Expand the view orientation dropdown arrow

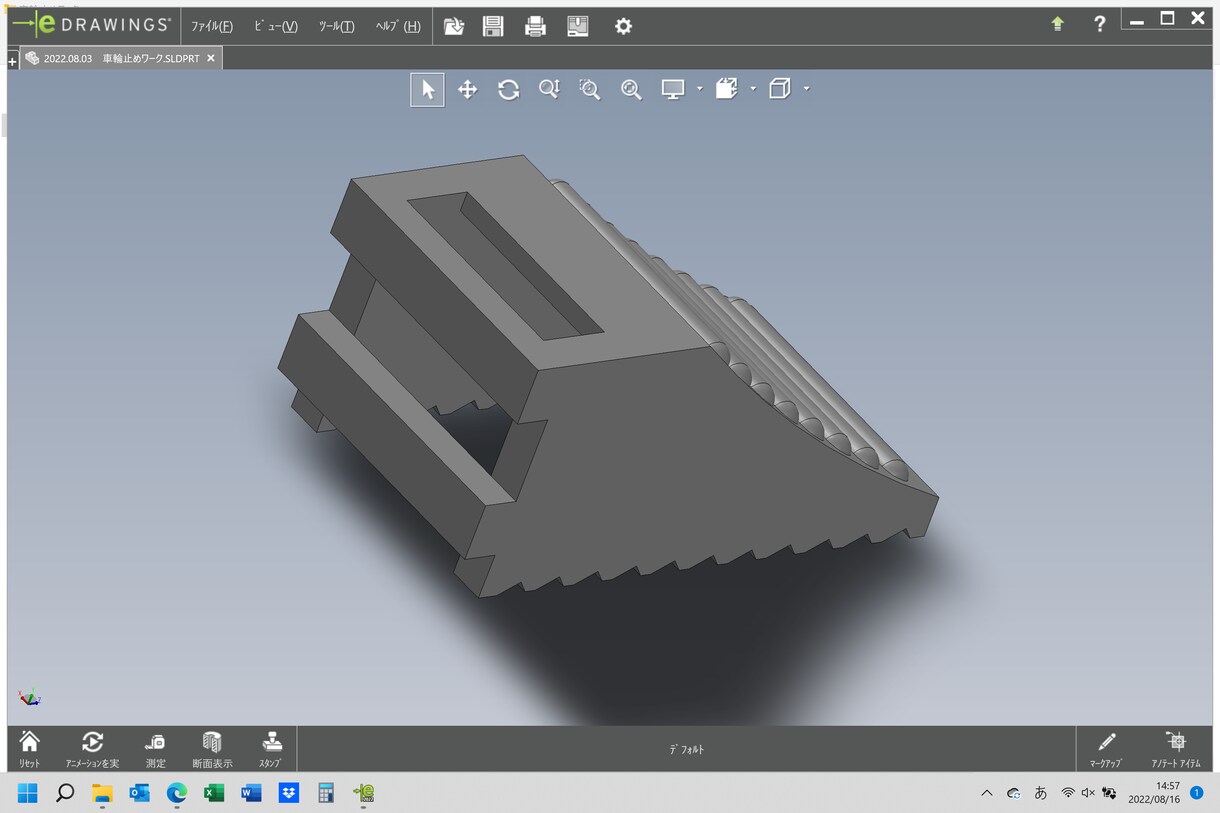tap(806, 89)
